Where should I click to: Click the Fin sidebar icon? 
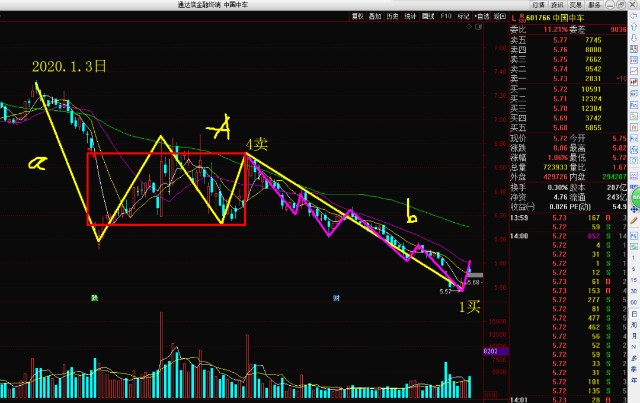tap(634, 105)
